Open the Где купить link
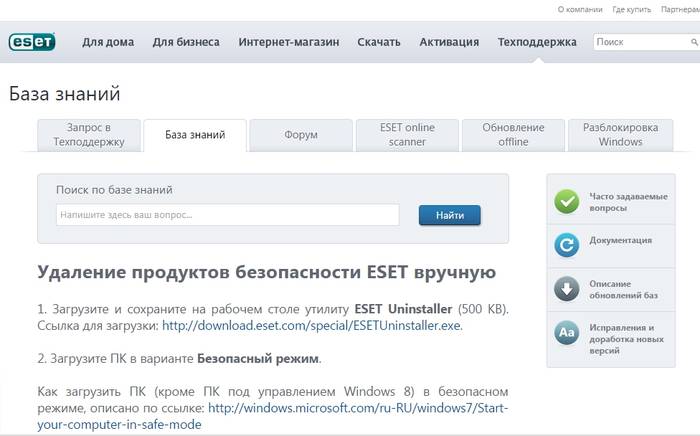The height and width of the screenshot is (436, 700). coord(632,9)
